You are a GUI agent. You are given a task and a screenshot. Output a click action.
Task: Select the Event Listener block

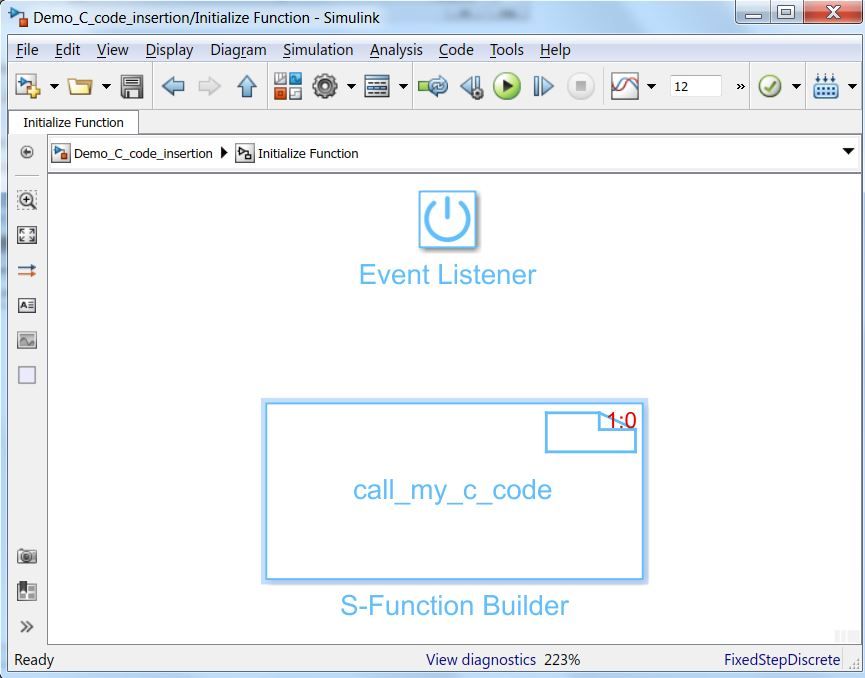[447, 220]
